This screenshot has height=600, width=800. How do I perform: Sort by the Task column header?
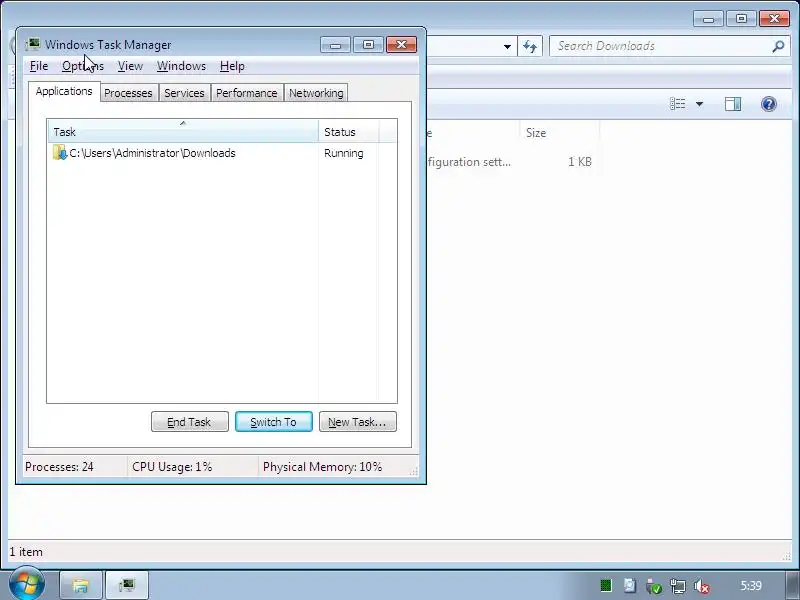click(x=183, y=132)
